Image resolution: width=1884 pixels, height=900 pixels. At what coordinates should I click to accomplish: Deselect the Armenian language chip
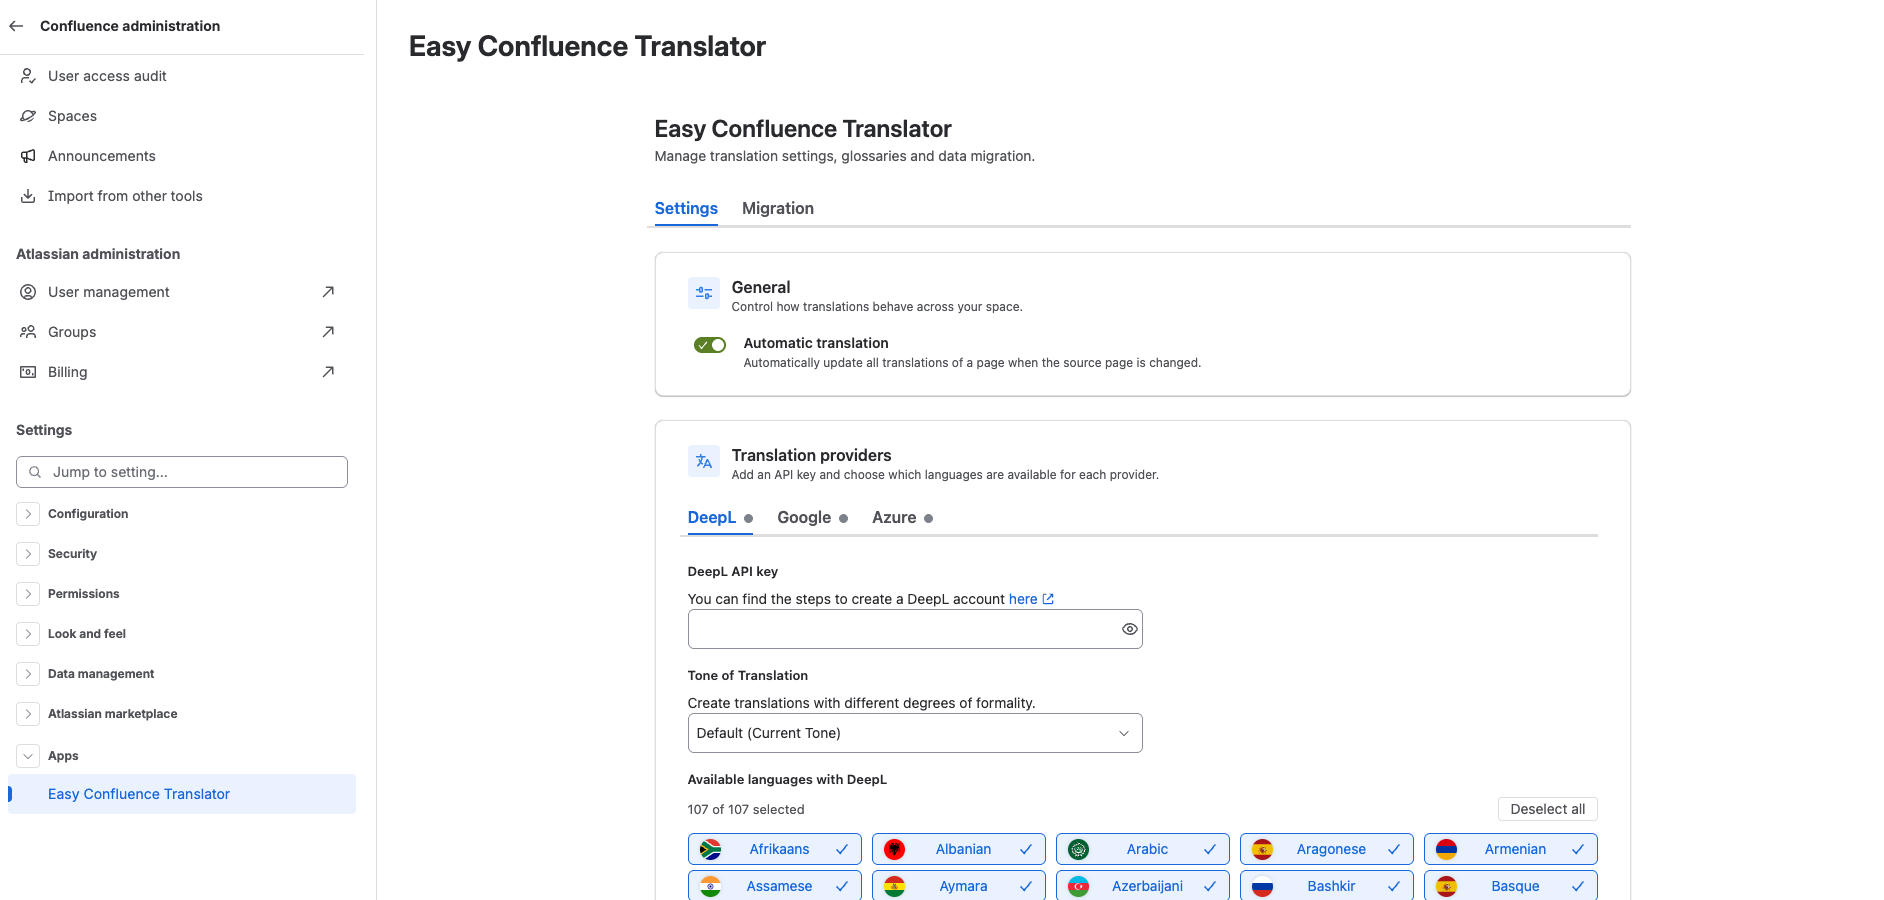[x=1511, y=849]
